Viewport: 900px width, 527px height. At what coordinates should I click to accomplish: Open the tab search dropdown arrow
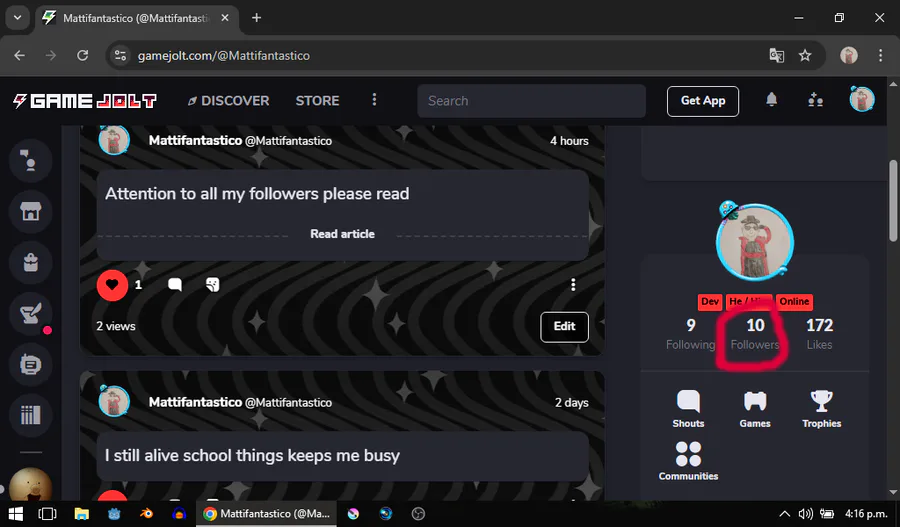pos(17,18)
